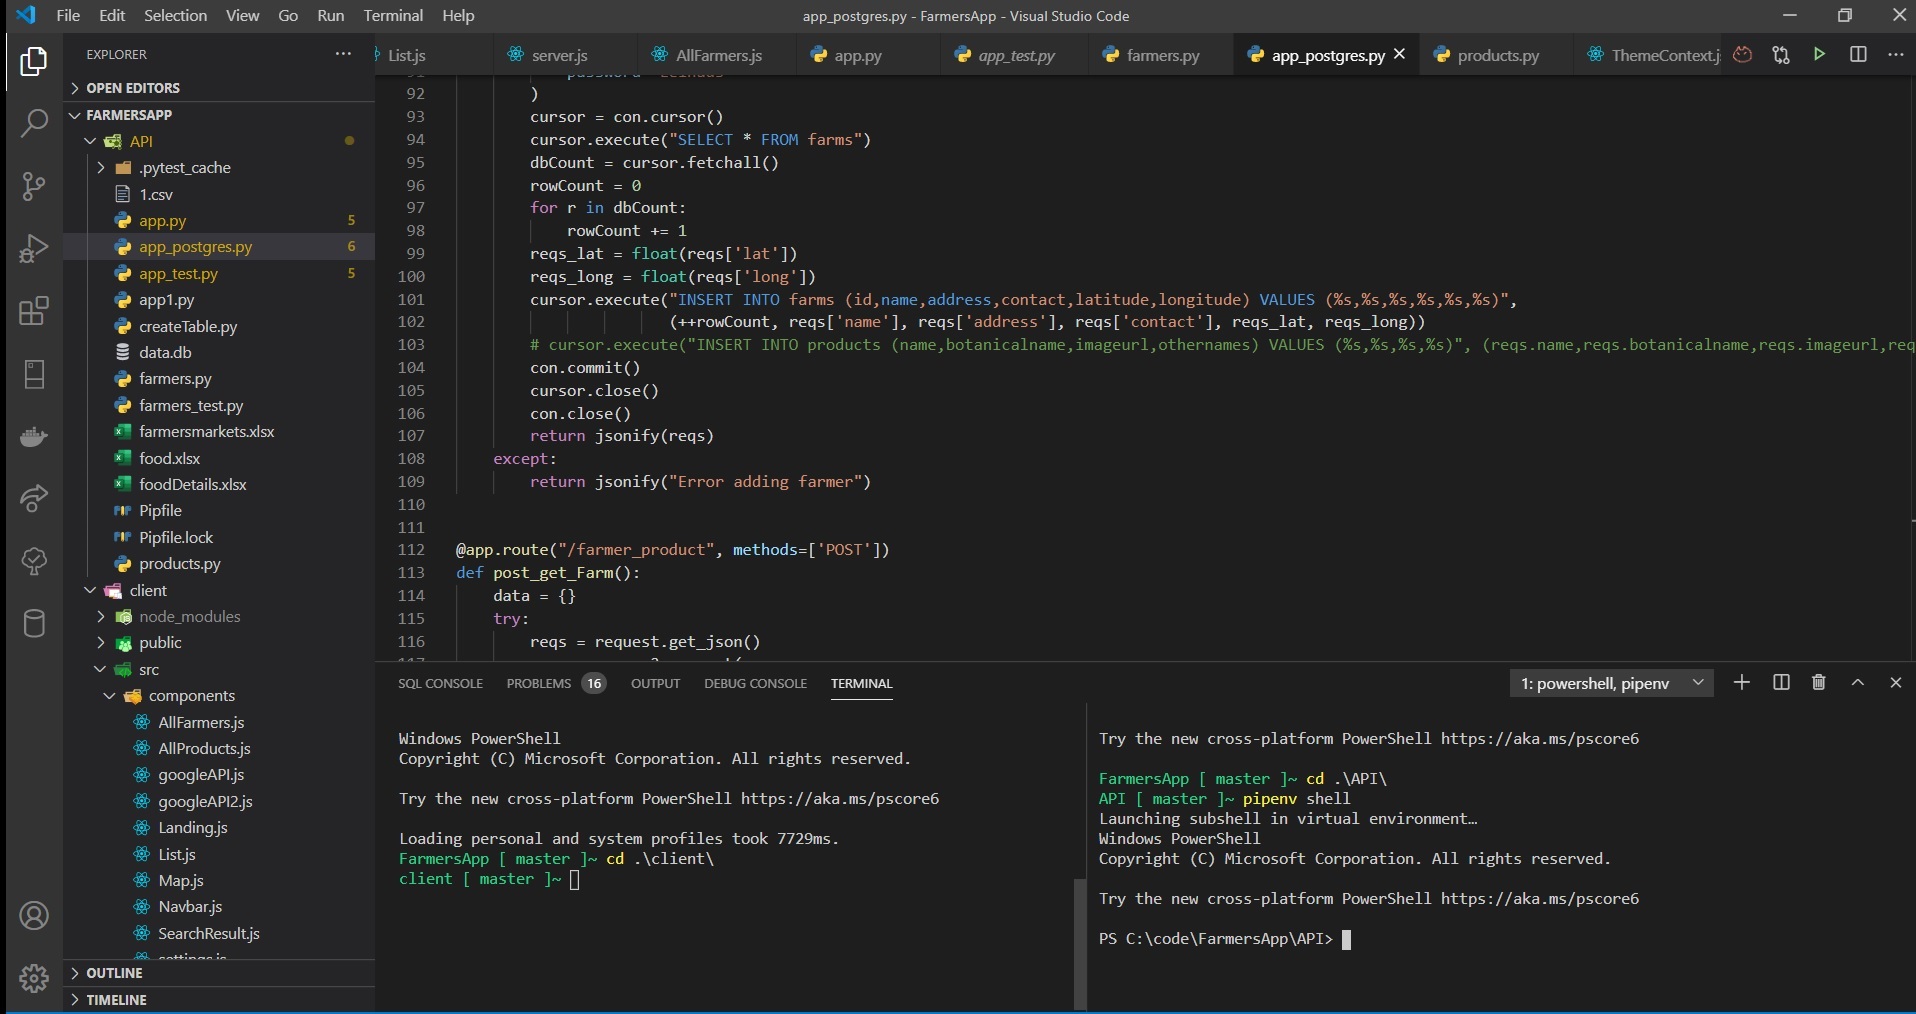Expand the TIMELINE section
Viewport: 1916px width, 1014px height.
click(219, 1000)
